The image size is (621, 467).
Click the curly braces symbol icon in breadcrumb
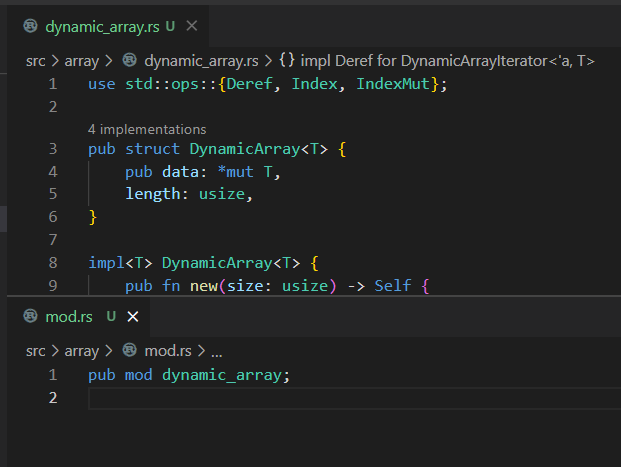click(287, 61)
